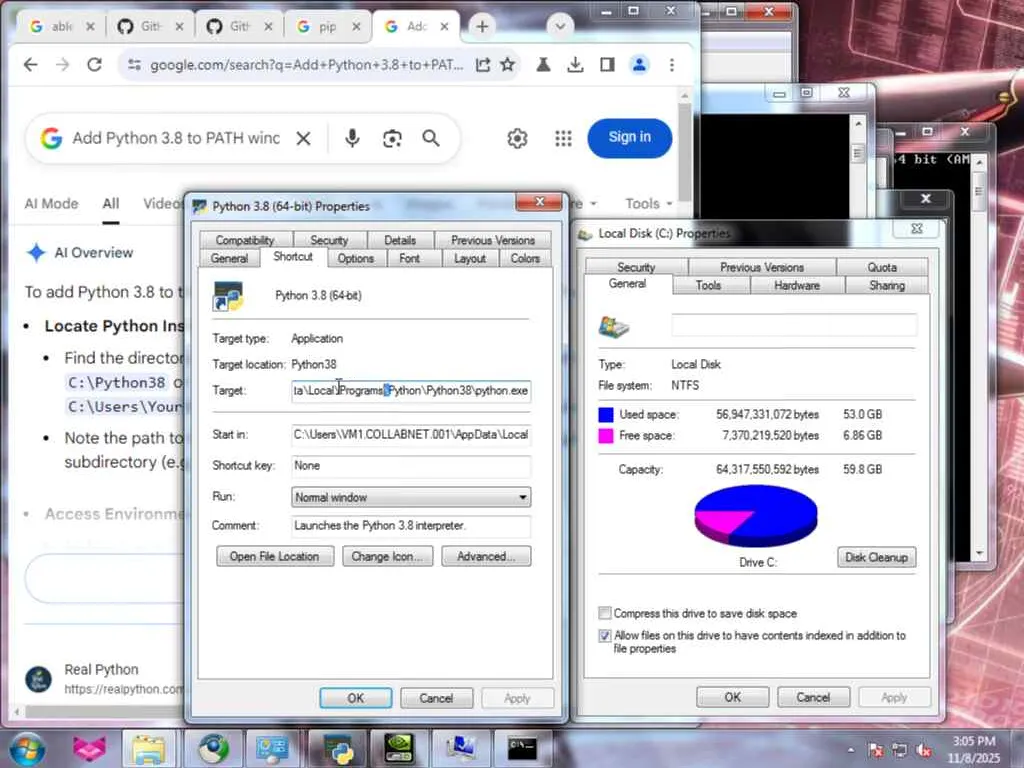Open Chrome profile avatar
The image size is (1024, 768).
point(639,65)
